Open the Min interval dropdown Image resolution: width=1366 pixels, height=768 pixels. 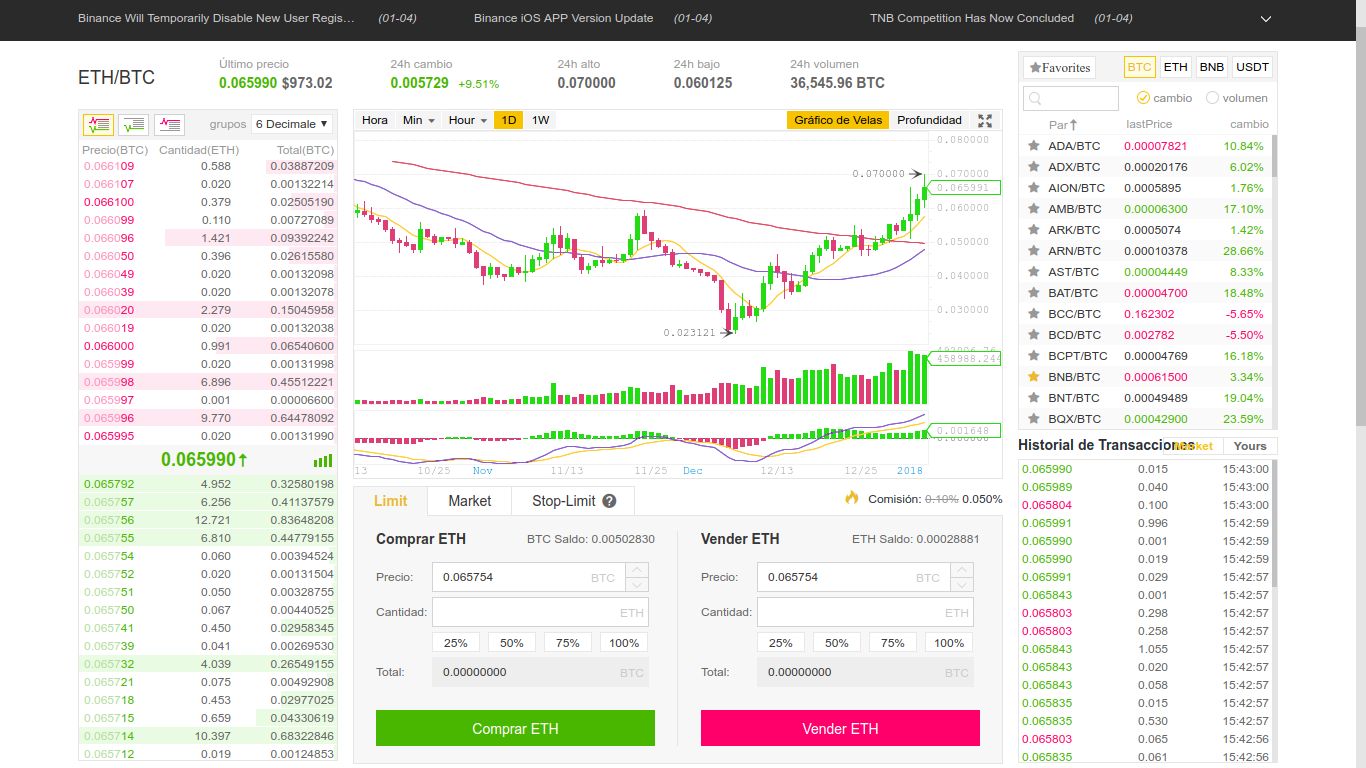coord(418,120)
